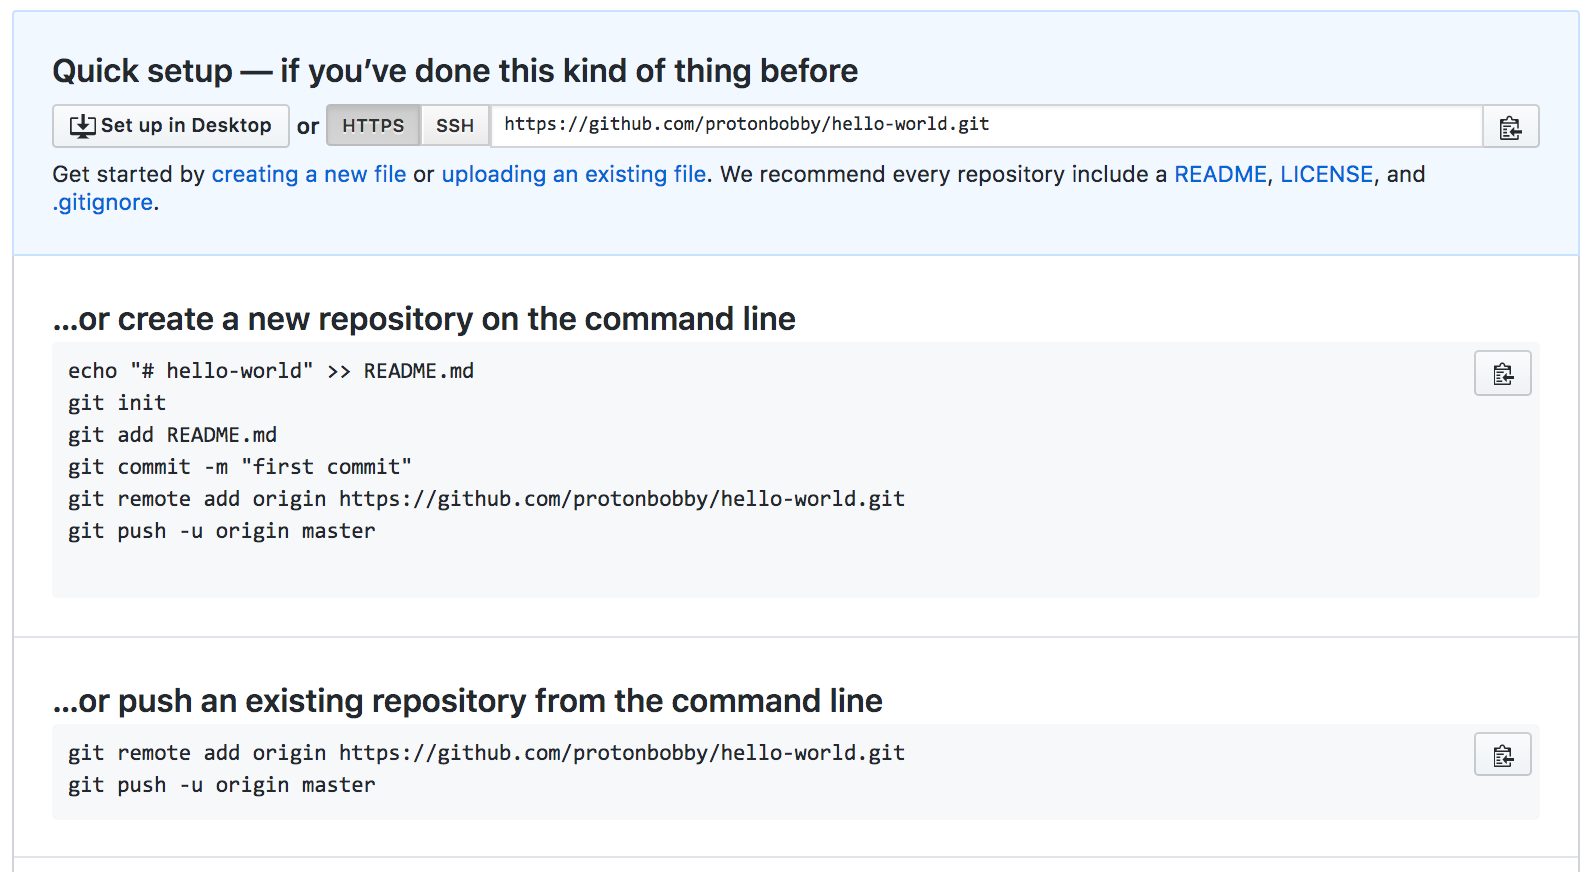Viewport: 1592px width, 872px height.
Task: Click the 'git add README.md' line
Action: 172,435
